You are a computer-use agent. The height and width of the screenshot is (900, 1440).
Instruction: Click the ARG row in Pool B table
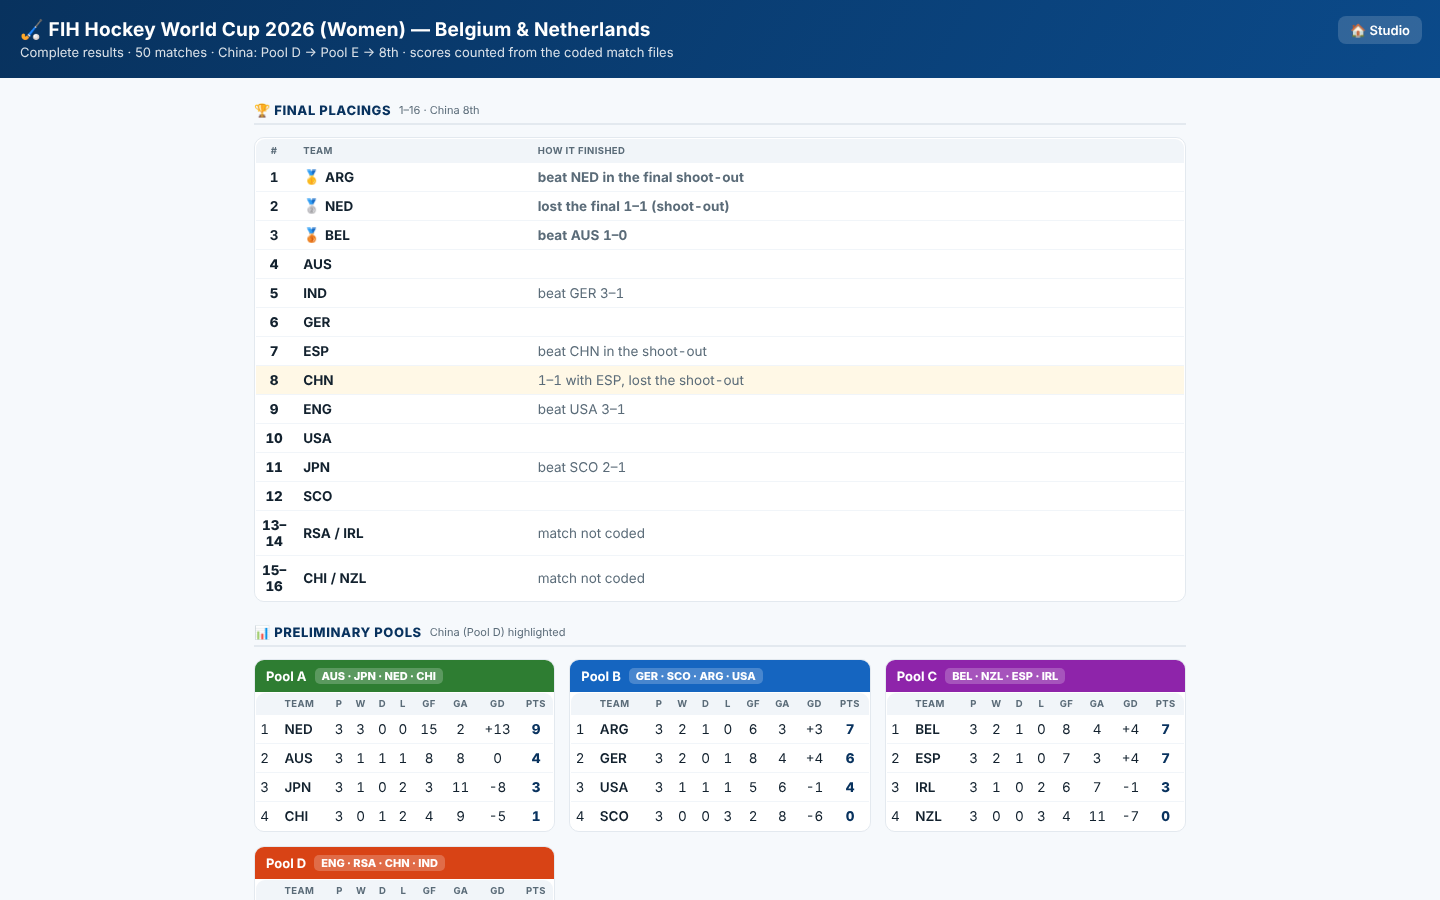pyautogui.click(x=720, y=729)
